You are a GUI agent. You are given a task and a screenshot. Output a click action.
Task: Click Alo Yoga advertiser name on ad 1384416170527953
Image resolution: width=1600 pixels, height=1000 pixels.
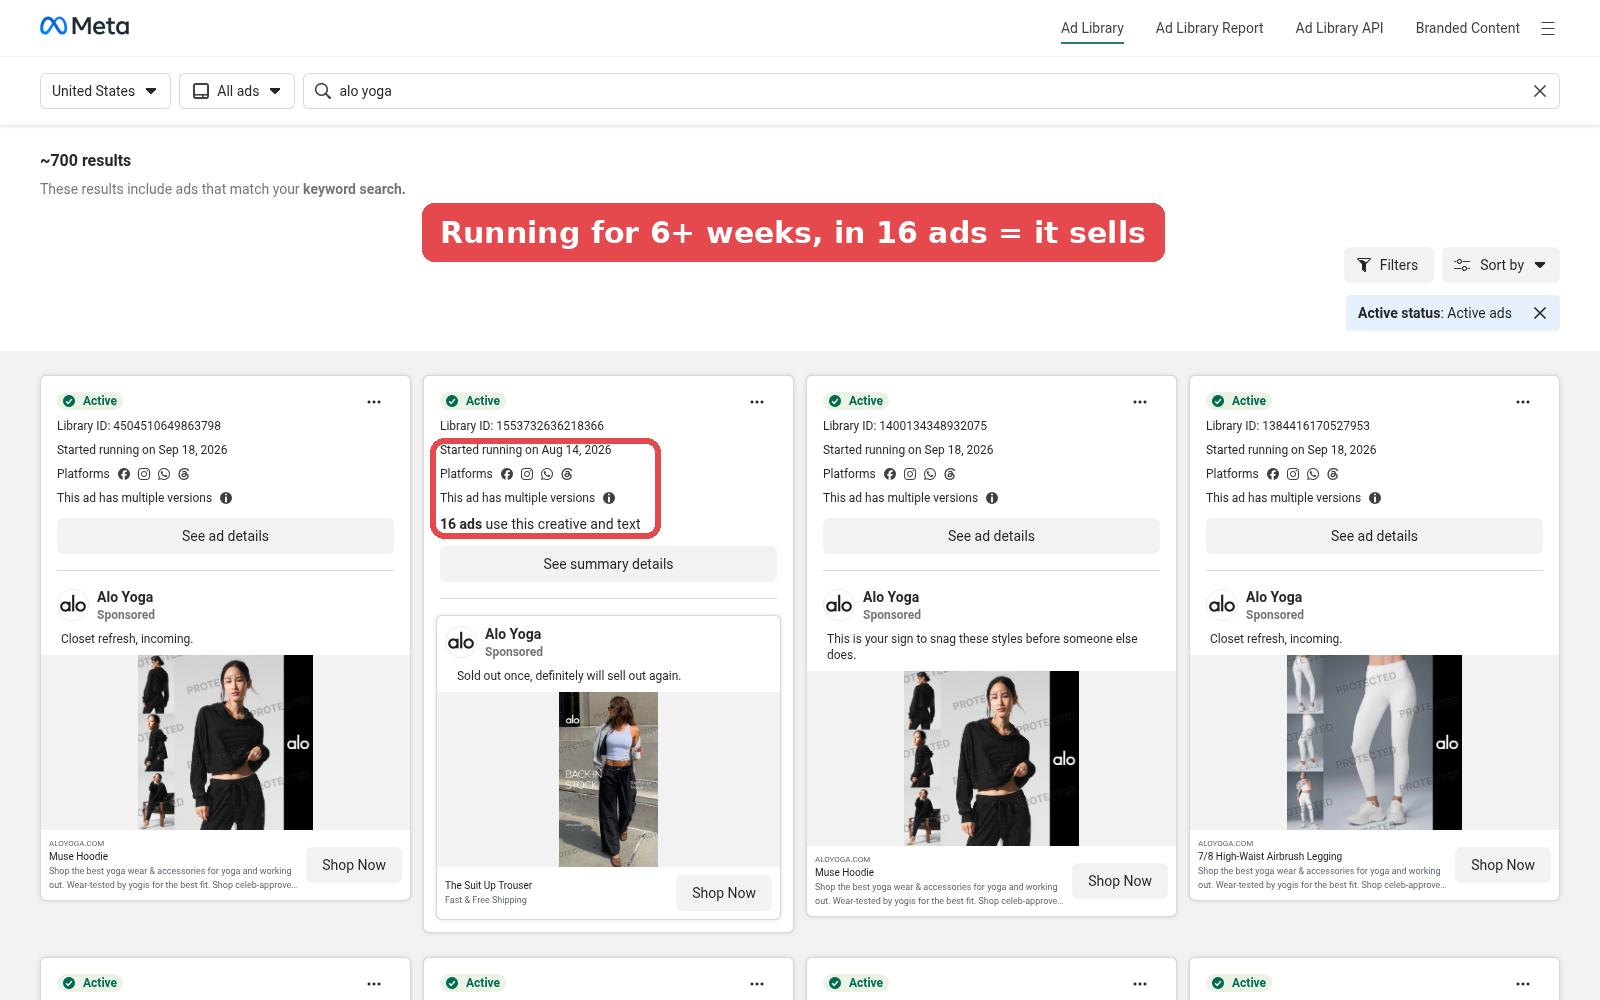(1274, 597)
